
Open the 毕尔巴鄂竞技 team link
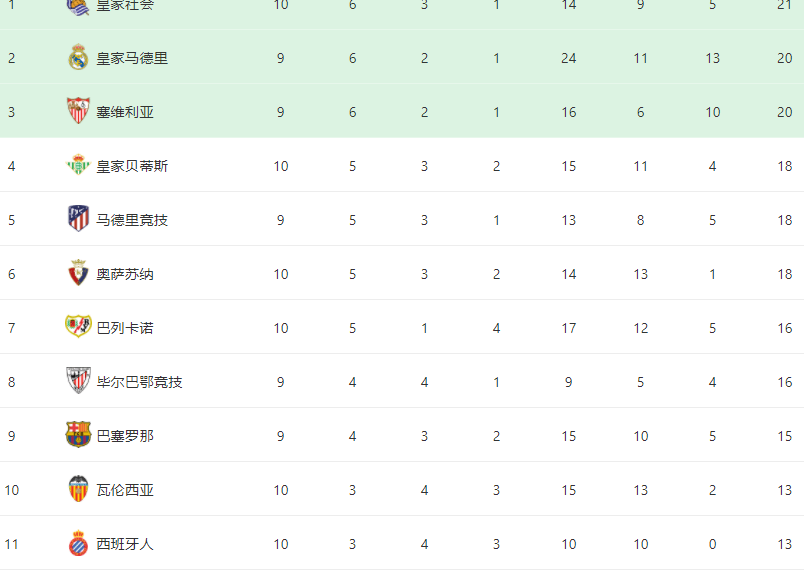(x=139, y=382)
